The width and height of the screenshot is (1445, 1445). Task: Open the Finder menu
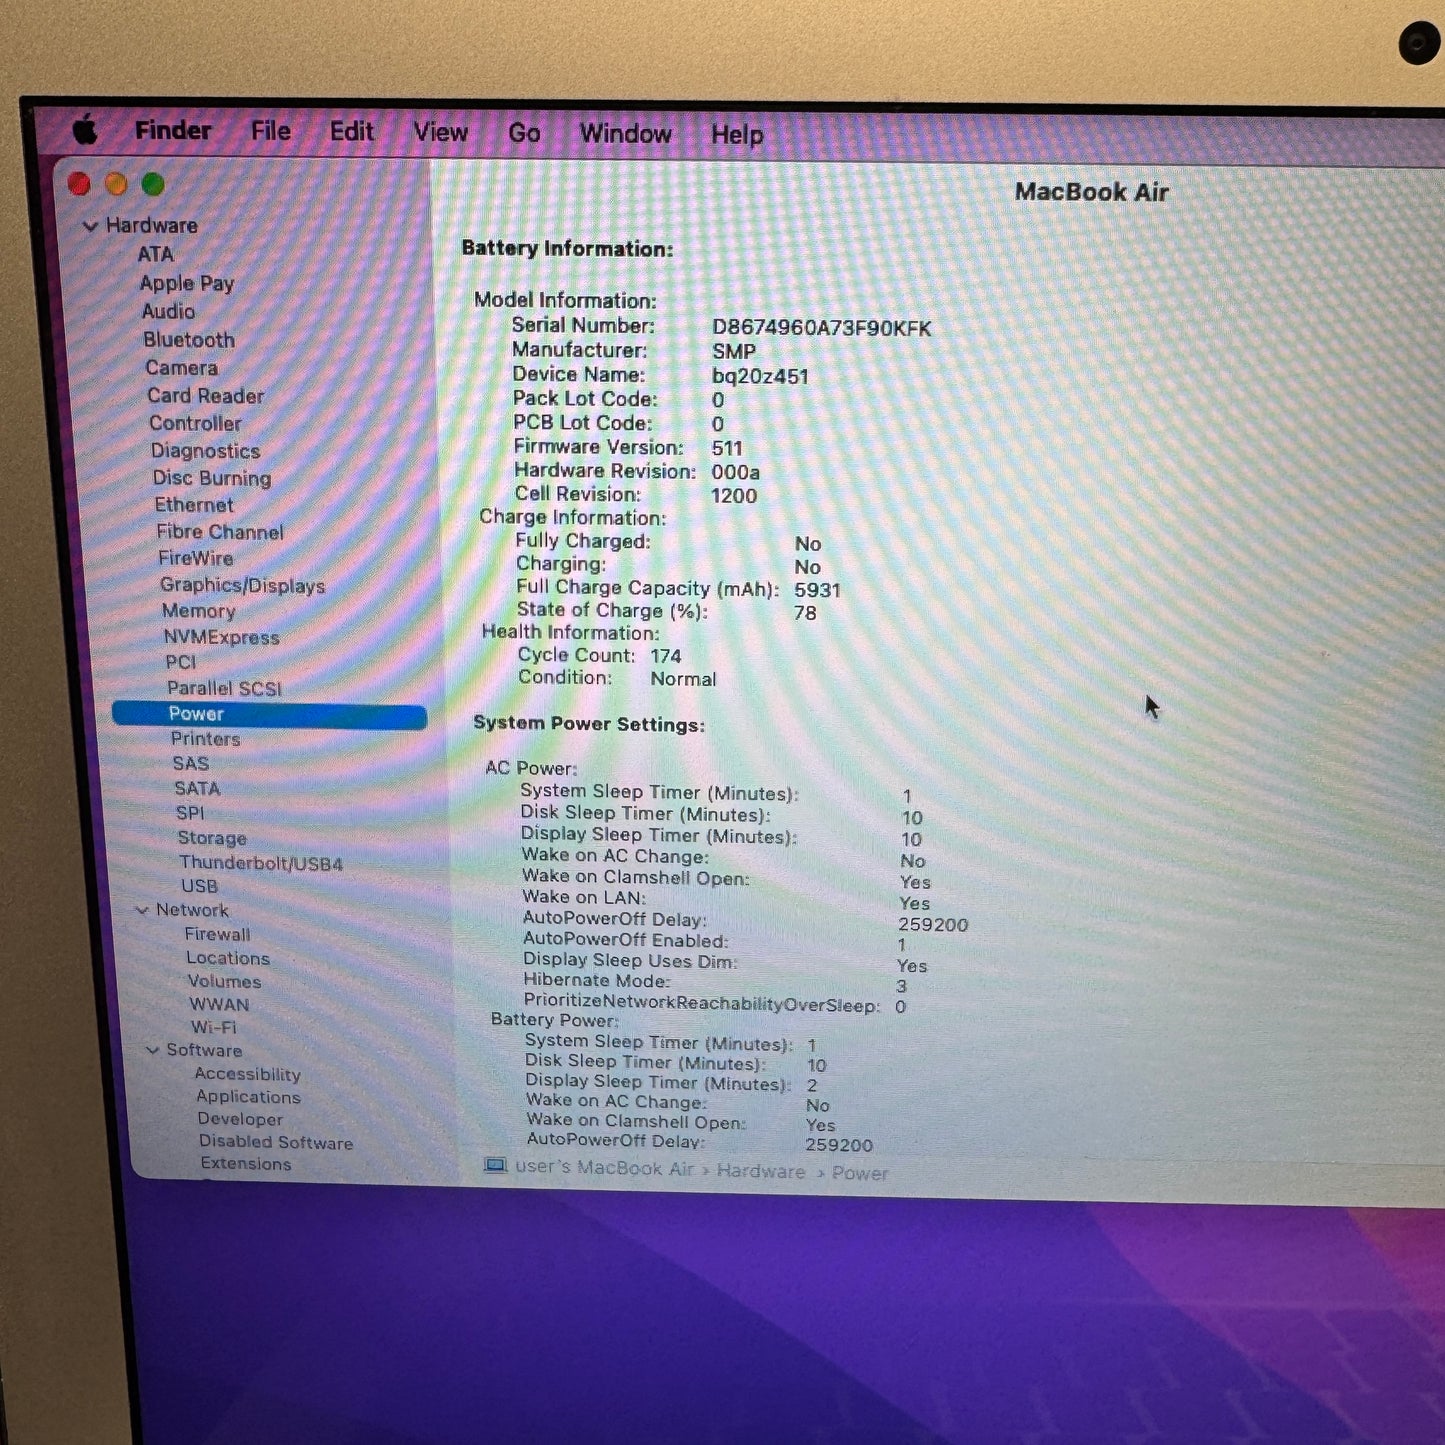(173, 130)
